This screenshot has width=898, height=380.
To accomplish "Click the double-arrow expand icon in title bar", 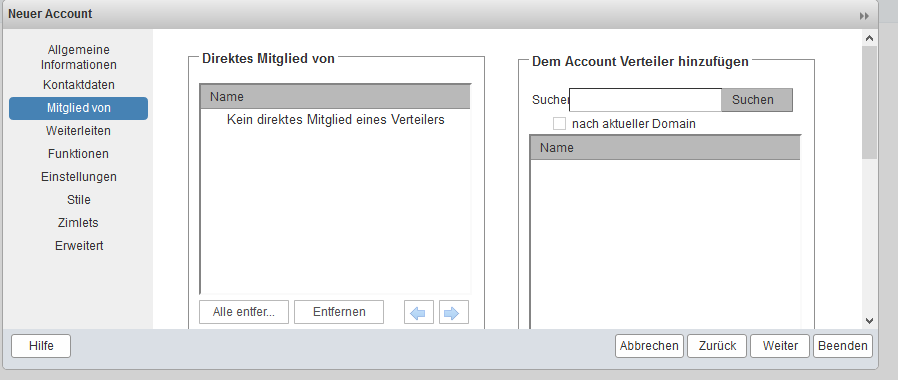I will point(864,16).
